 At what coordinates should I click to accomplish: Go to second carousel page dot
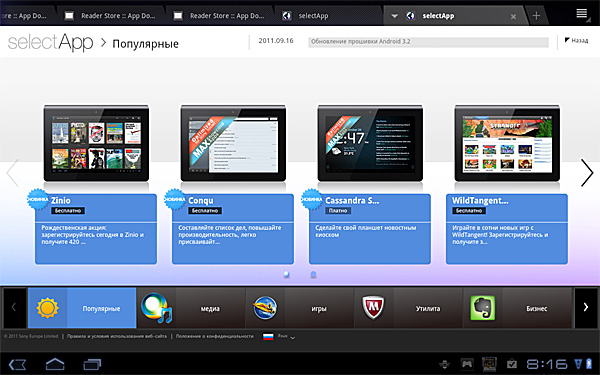pos(313,274)
